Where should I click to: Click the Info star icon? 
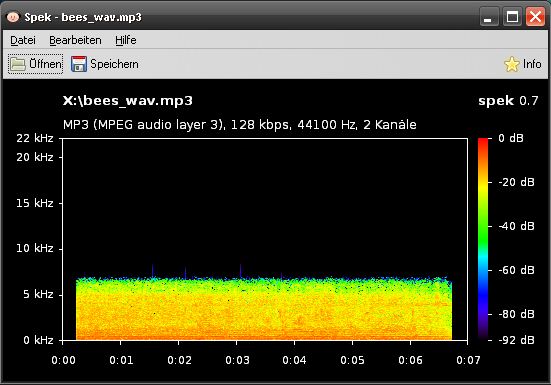[x=512, y=64]
